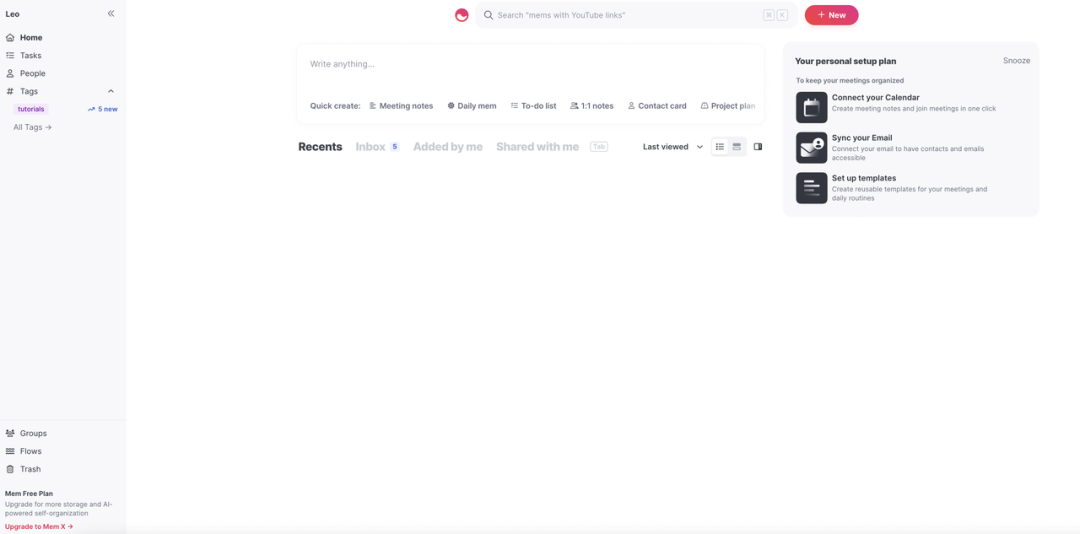This screenshot has width=1080, height=534.
Task: Create a Daily mem
Action: click(x=472, y=106)
